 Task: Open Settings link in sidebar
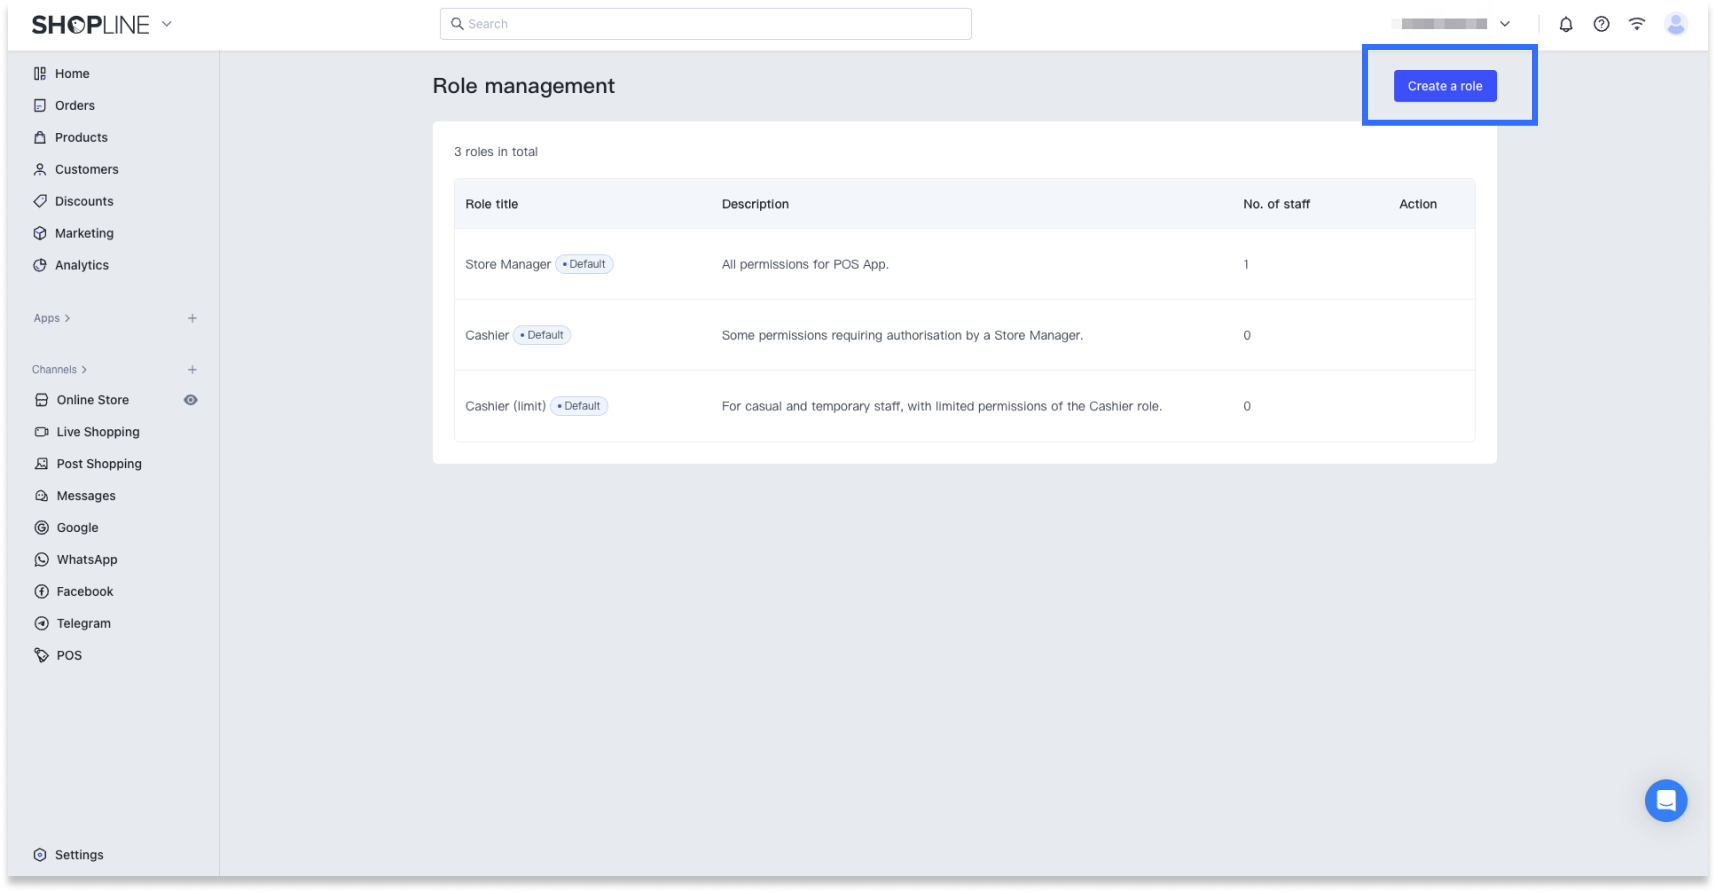(x=79, y=855)
